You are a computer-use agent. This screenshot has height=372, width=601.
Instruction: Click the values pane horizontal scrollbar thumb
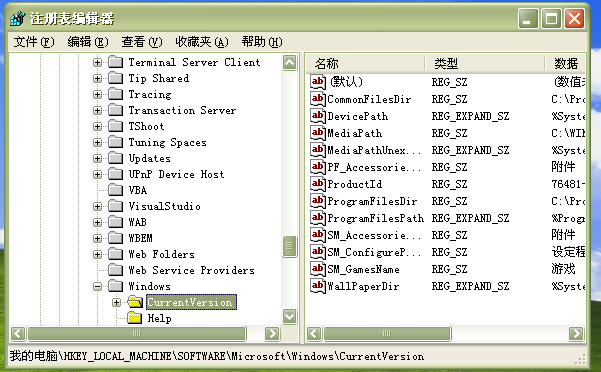click(x=387, y=333)
